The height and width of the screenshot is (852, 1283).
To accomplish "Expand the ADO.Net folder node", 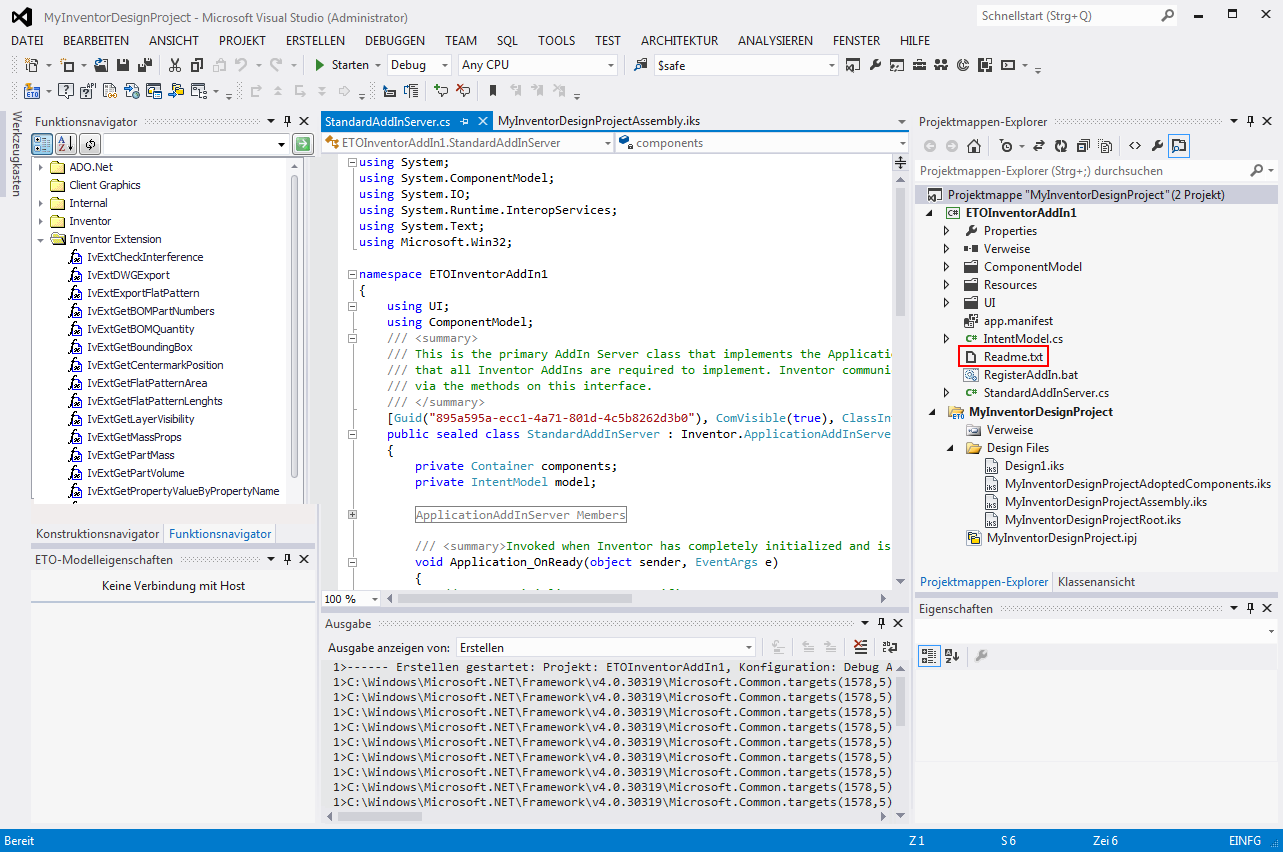I will (x=41, y=167).
